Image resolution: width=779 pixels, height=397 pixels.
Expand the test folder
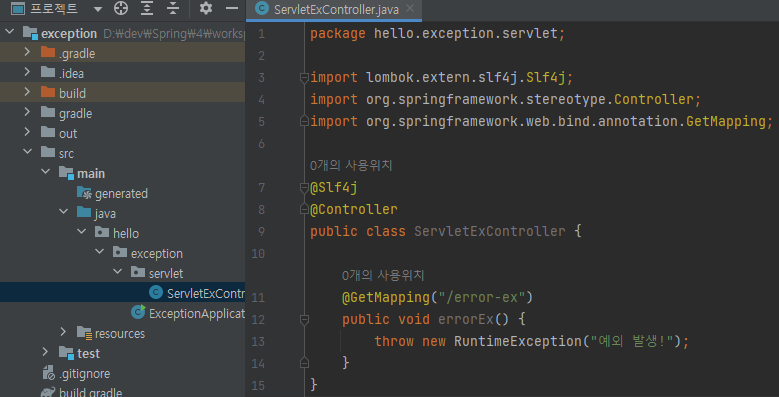45,352
